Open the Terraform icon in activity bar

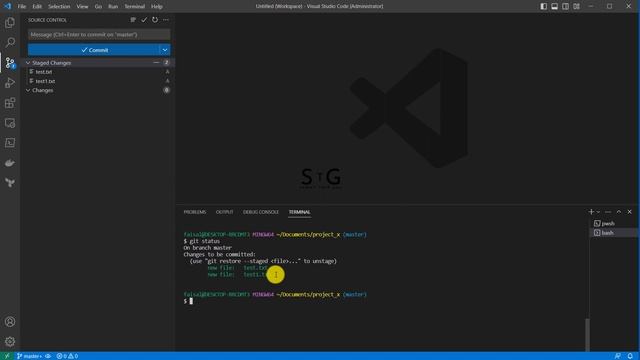(x=10, y=182)
